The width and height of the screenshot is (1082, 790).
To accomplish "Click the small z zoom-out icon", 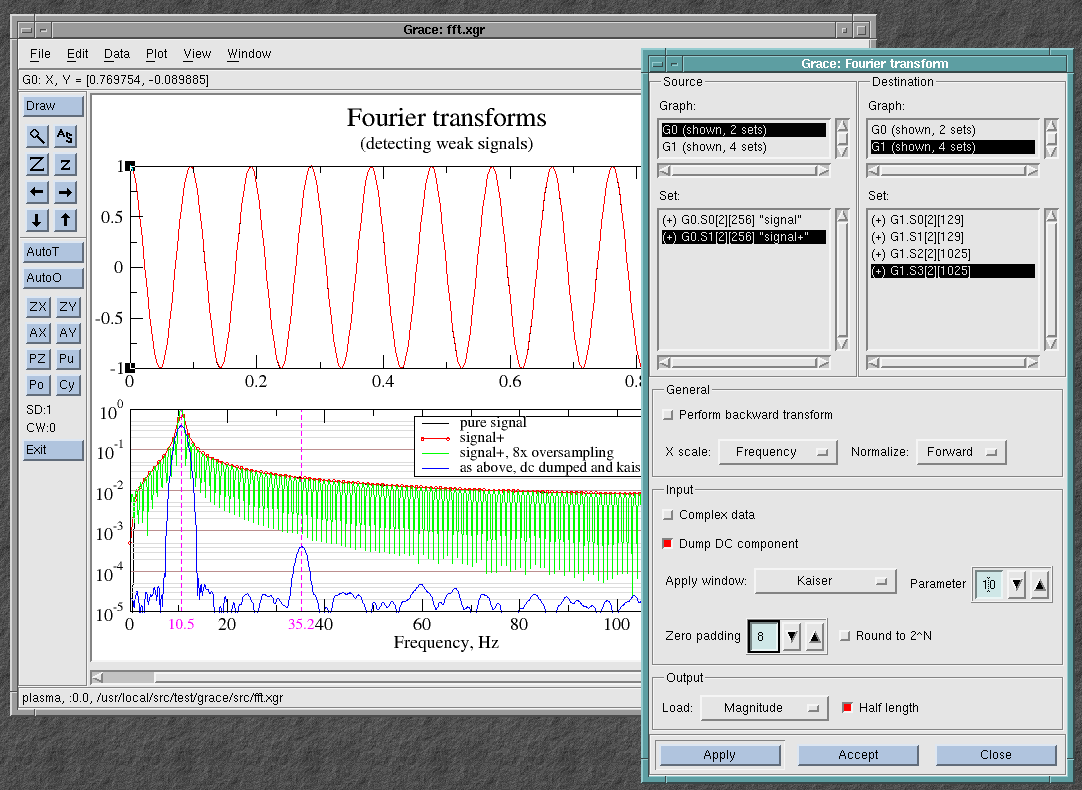I will (x=65, y=164).
